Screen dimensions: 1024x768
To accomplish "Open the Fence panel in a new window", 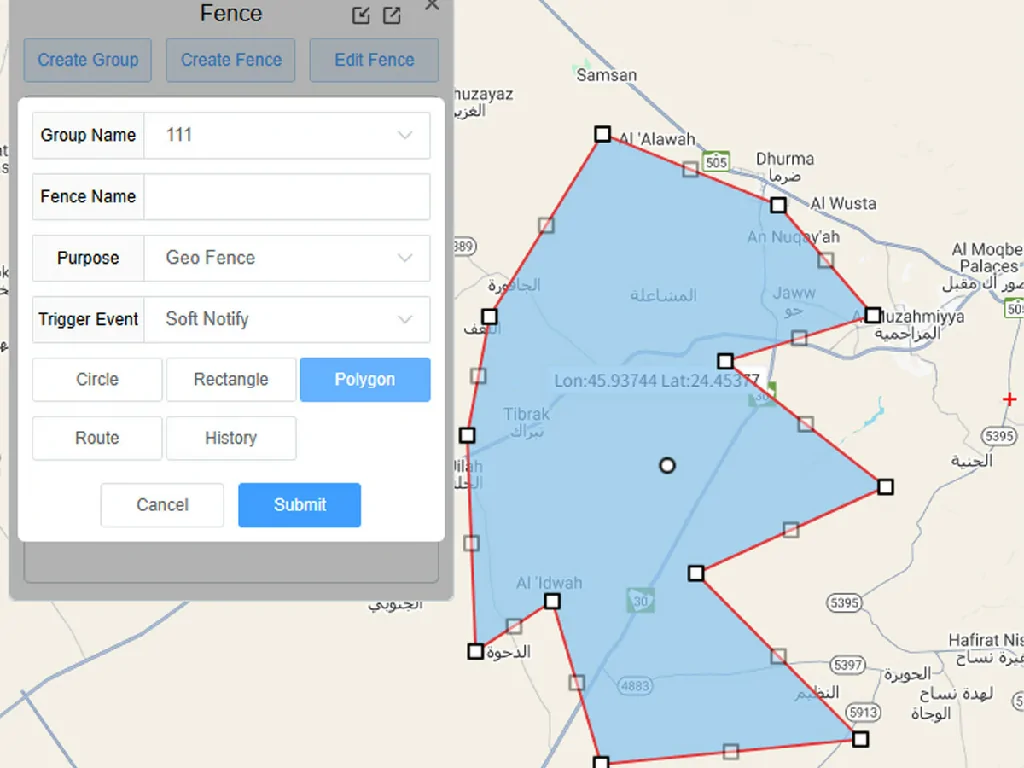I will coord(392,15).
